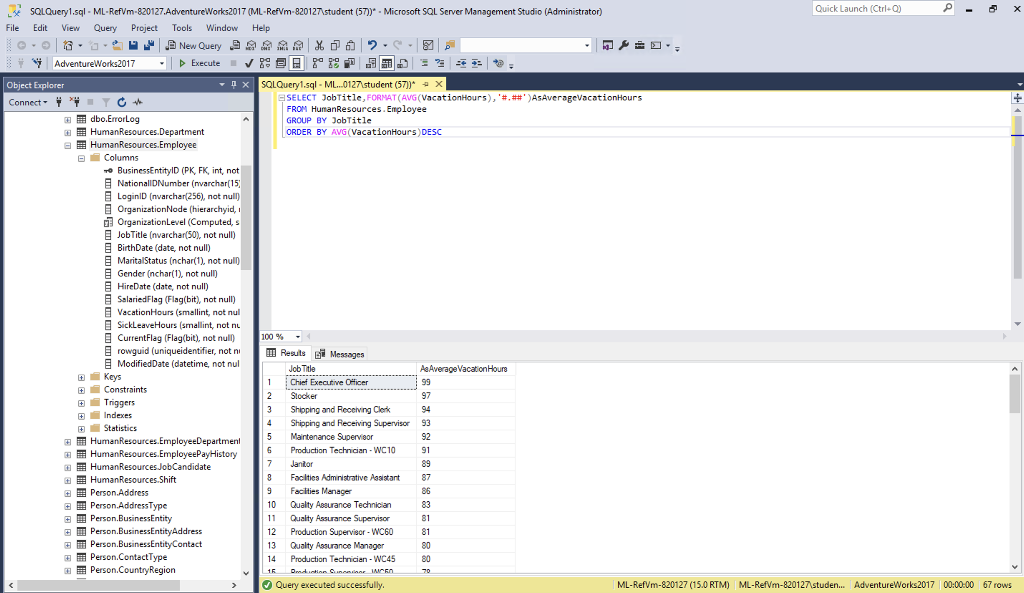
Task: Collapse the Columns folder node
Action: pos(81,158)
